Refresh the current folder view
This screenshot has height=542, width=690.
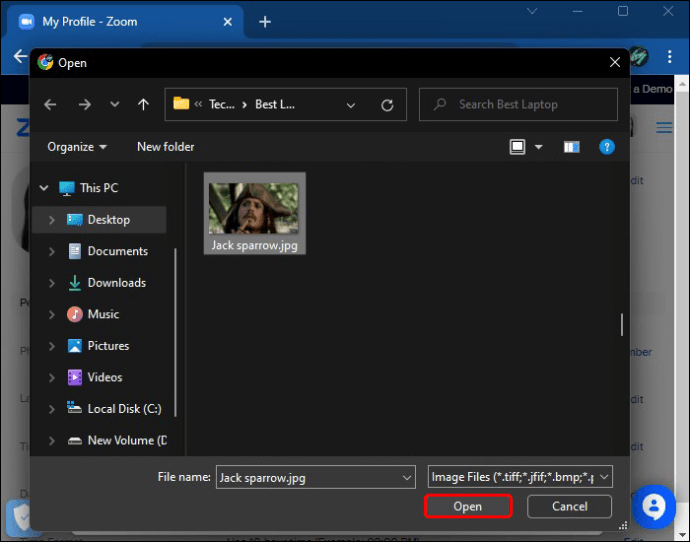point(387,104)
